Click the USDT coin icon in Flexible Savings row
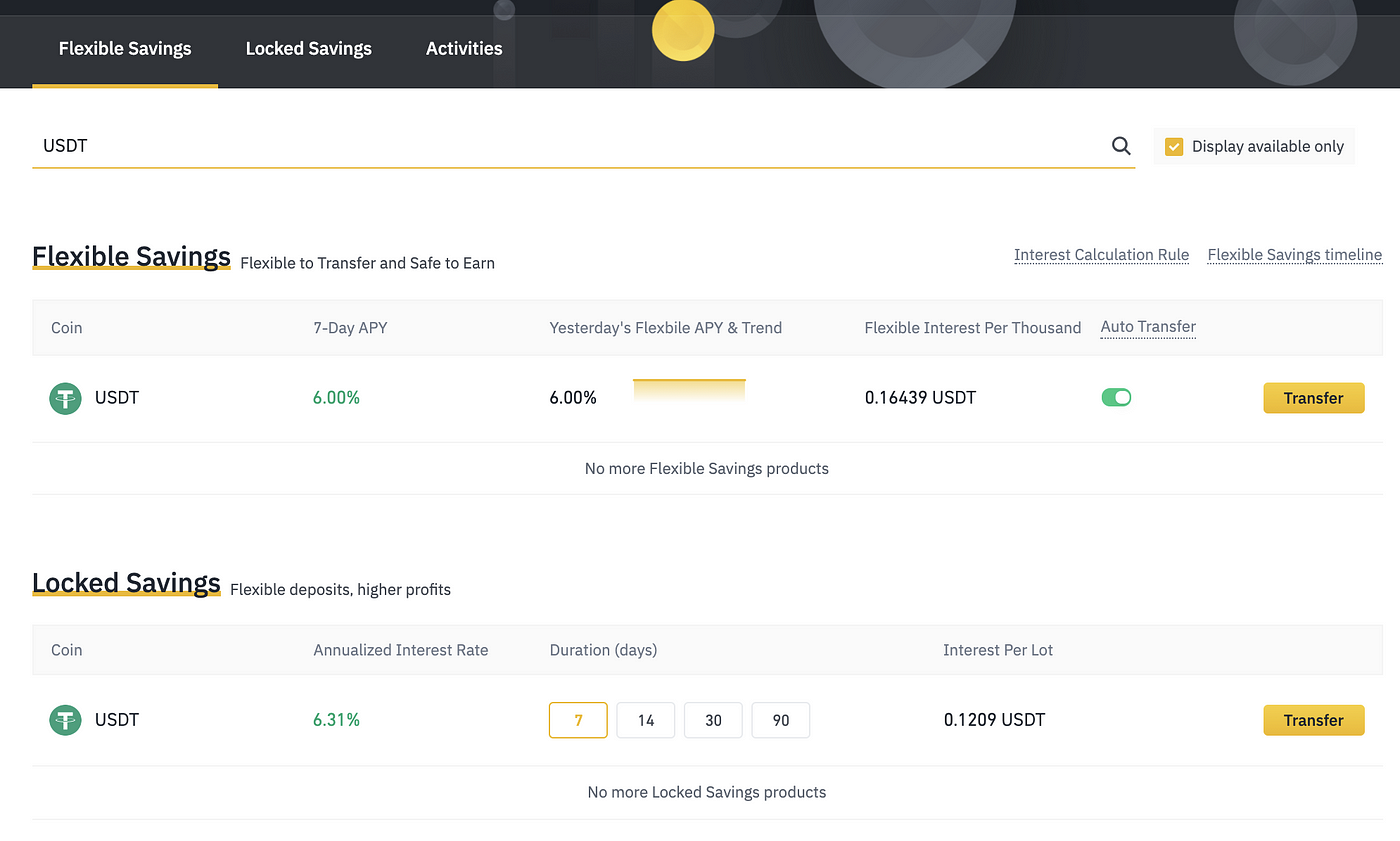This screenshot has height=841, width=1400. (x=65, y=398)
